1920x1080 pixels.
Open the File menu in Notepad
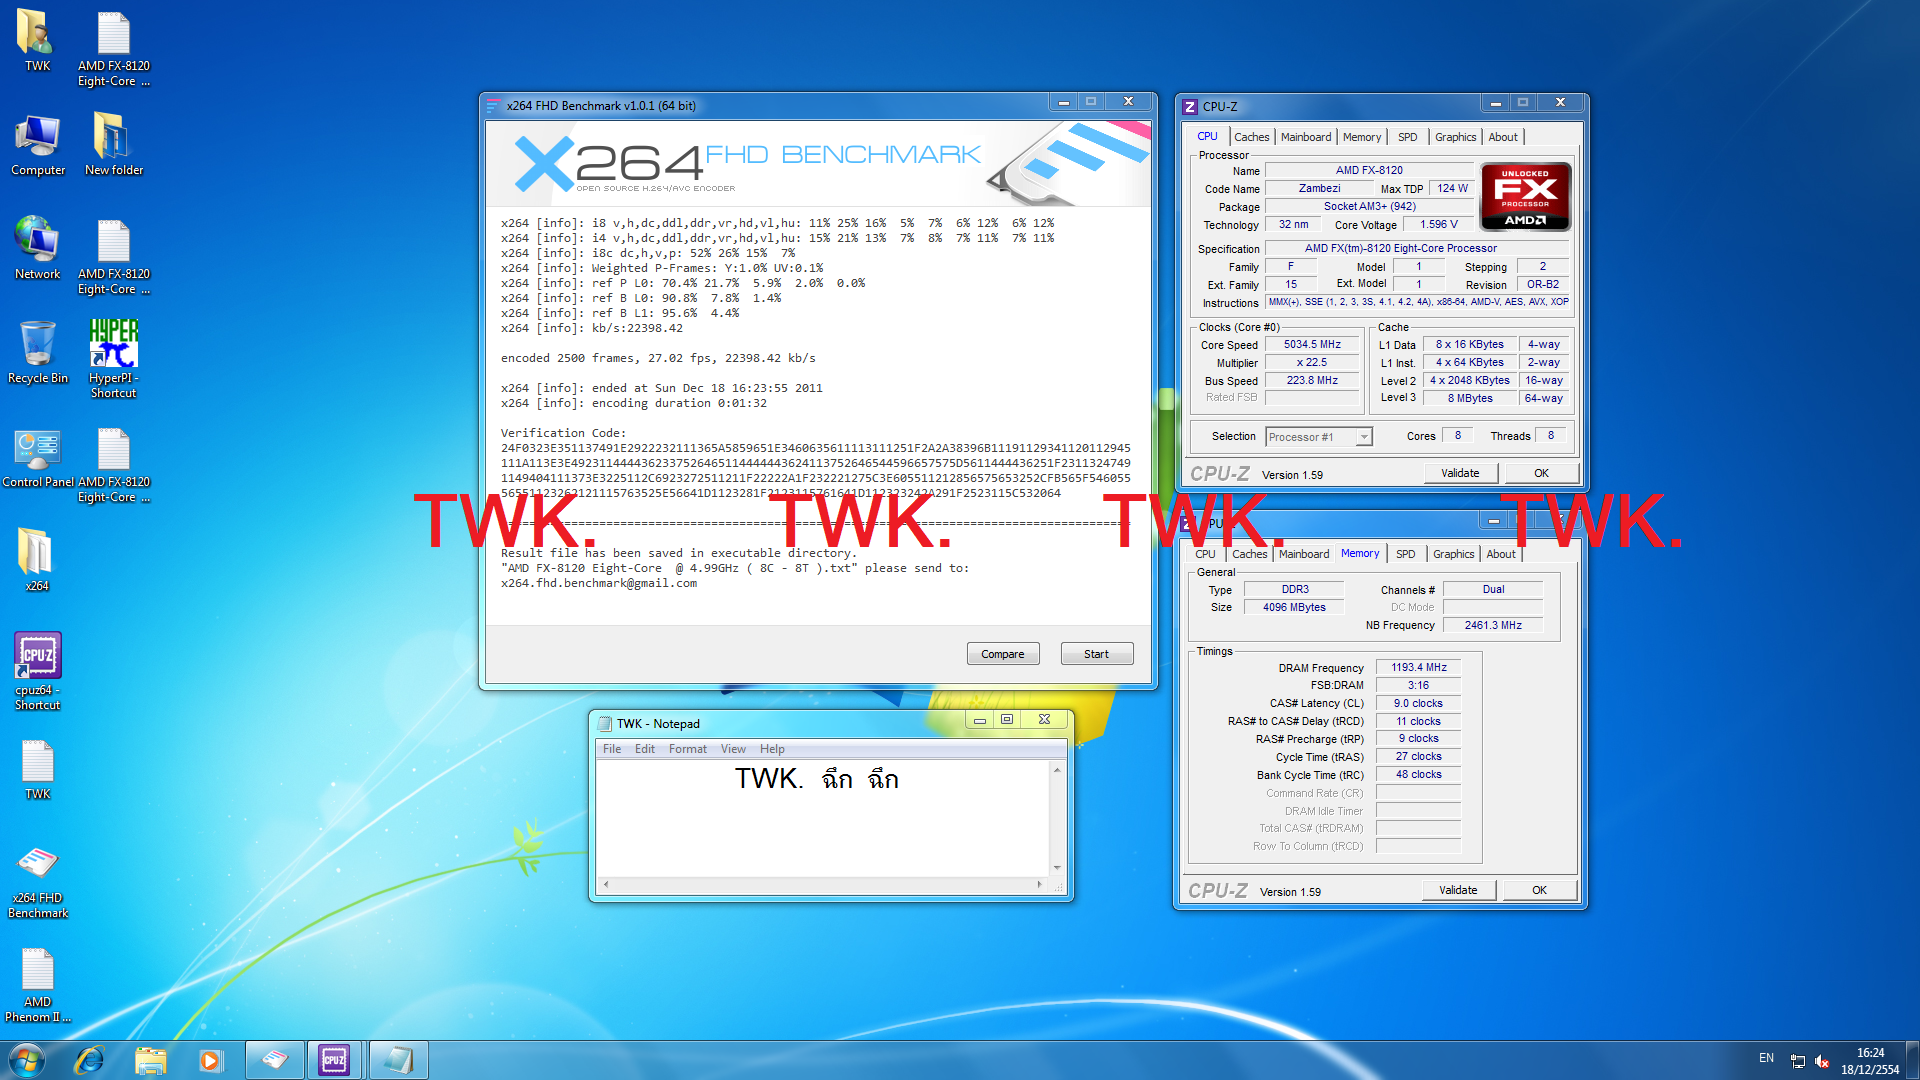(x=611, y=749)
